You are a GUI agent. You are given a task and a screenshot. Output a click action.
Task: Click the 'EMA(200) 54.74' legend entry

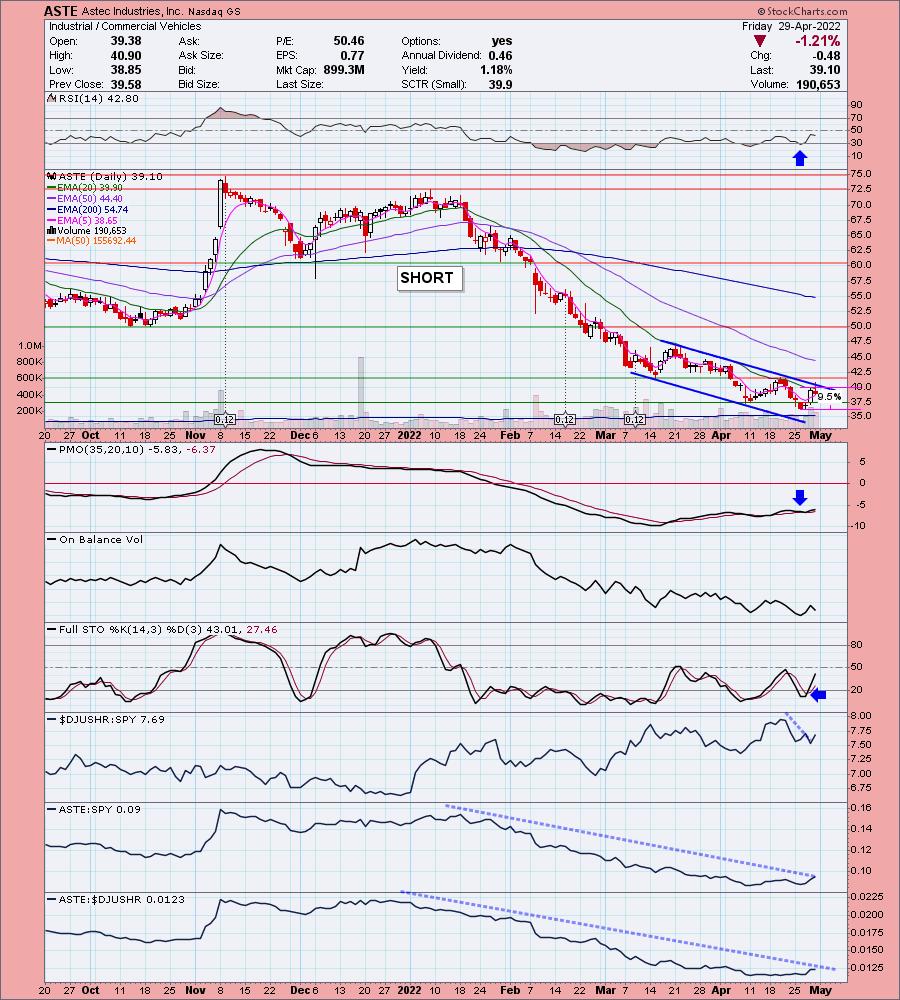pos(92,209)
